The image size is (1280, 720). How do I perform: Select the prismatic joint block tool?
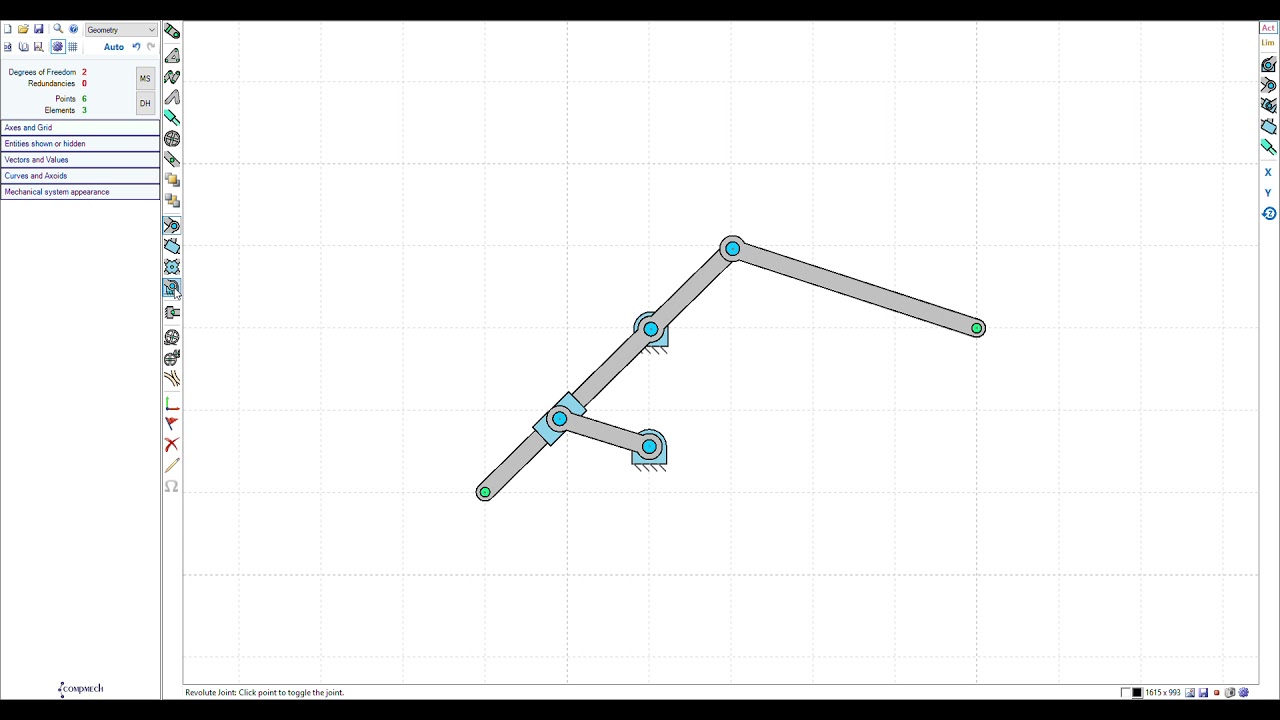coord(172,246)
